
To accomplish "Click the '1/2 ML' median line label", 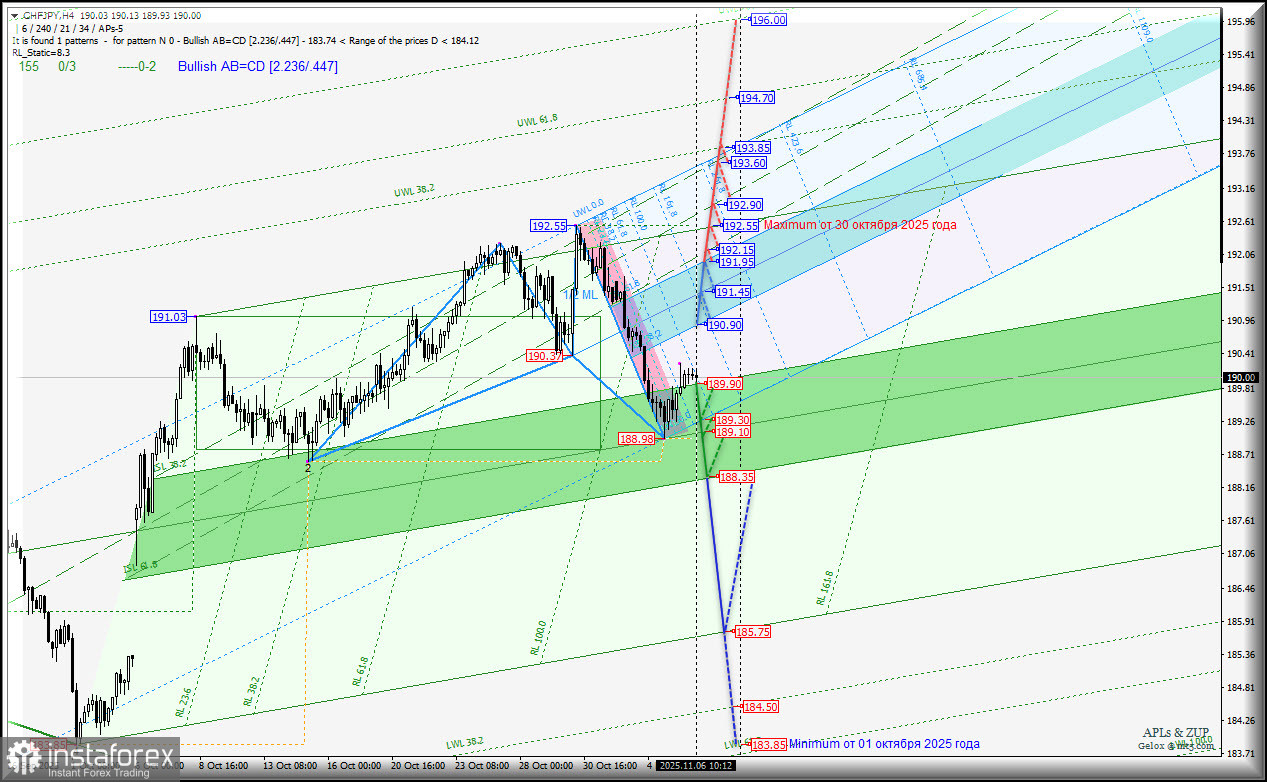I will coord(580,295).
